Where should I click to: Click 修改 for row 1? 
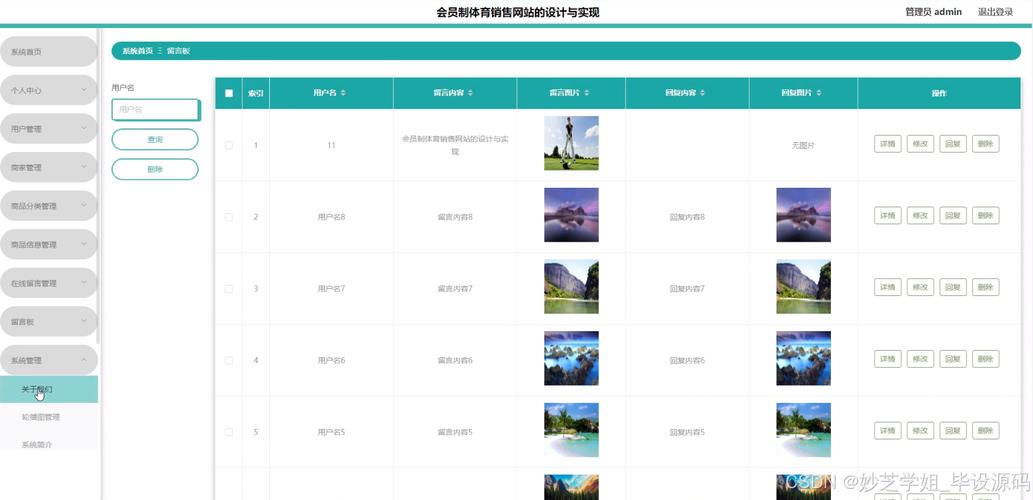click(920, 144)
